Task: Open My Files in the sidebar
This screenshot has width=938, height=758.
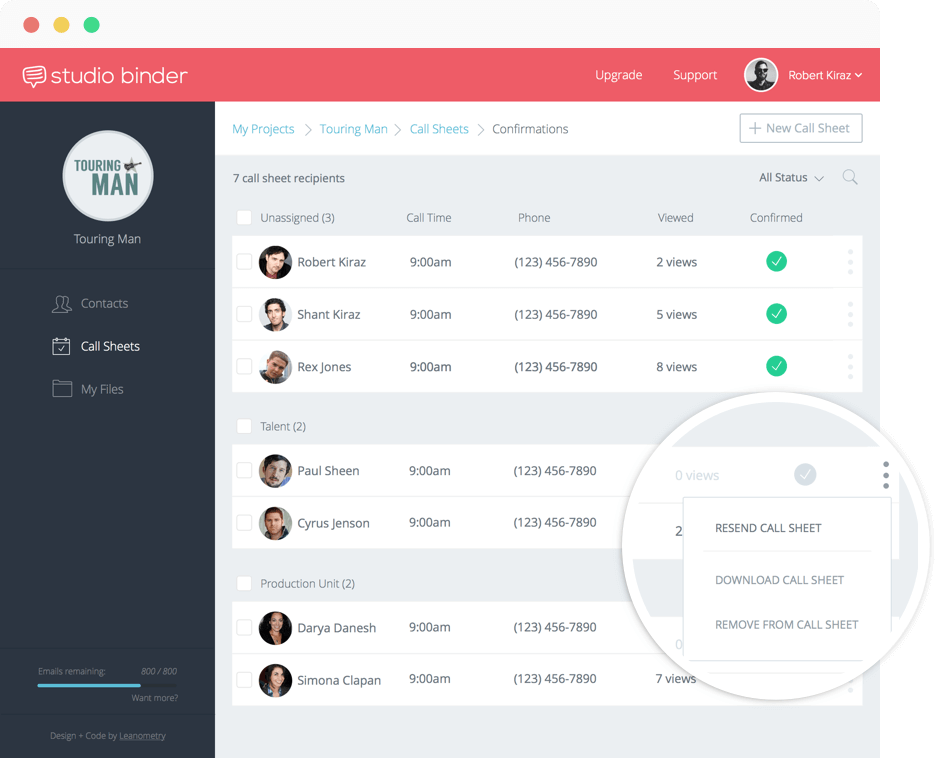Action: [102, 389]
